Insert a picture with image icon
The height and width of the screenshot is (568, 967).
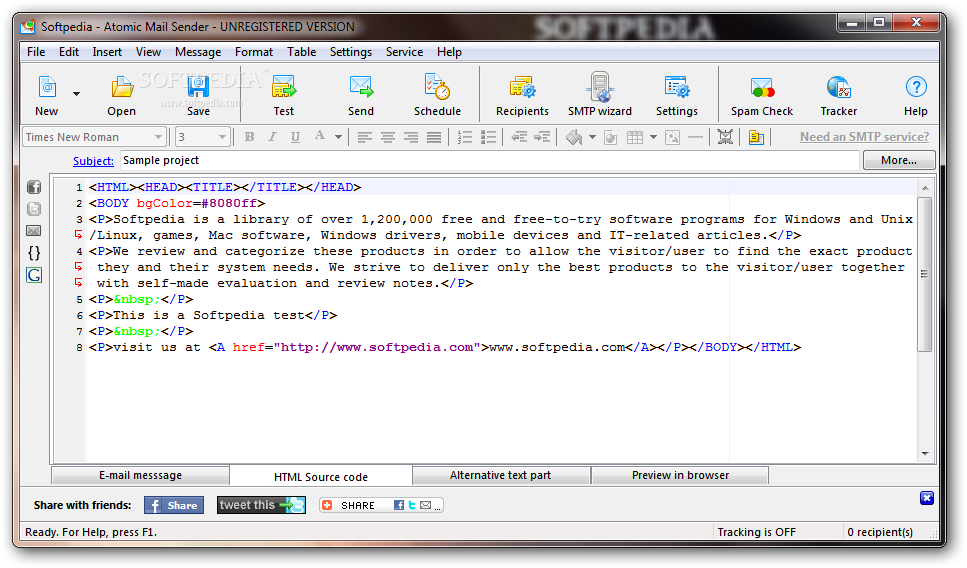[x=672, y=137]
